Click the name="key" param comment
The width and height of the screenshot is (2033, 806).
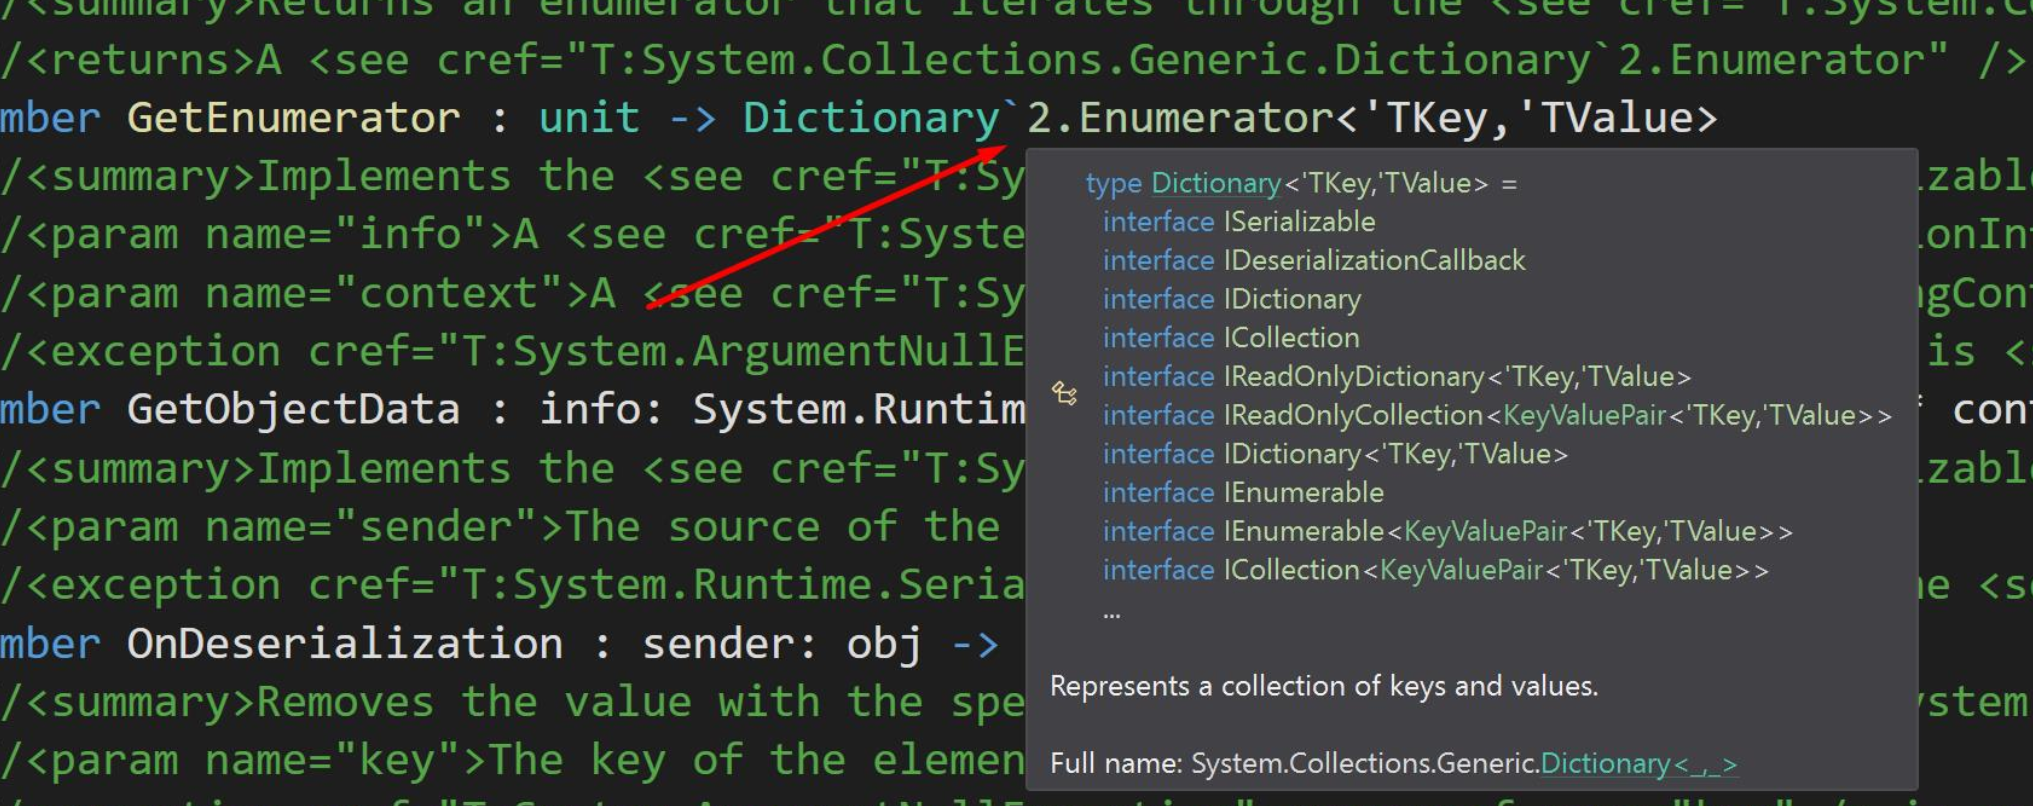(x=512, y=760)
